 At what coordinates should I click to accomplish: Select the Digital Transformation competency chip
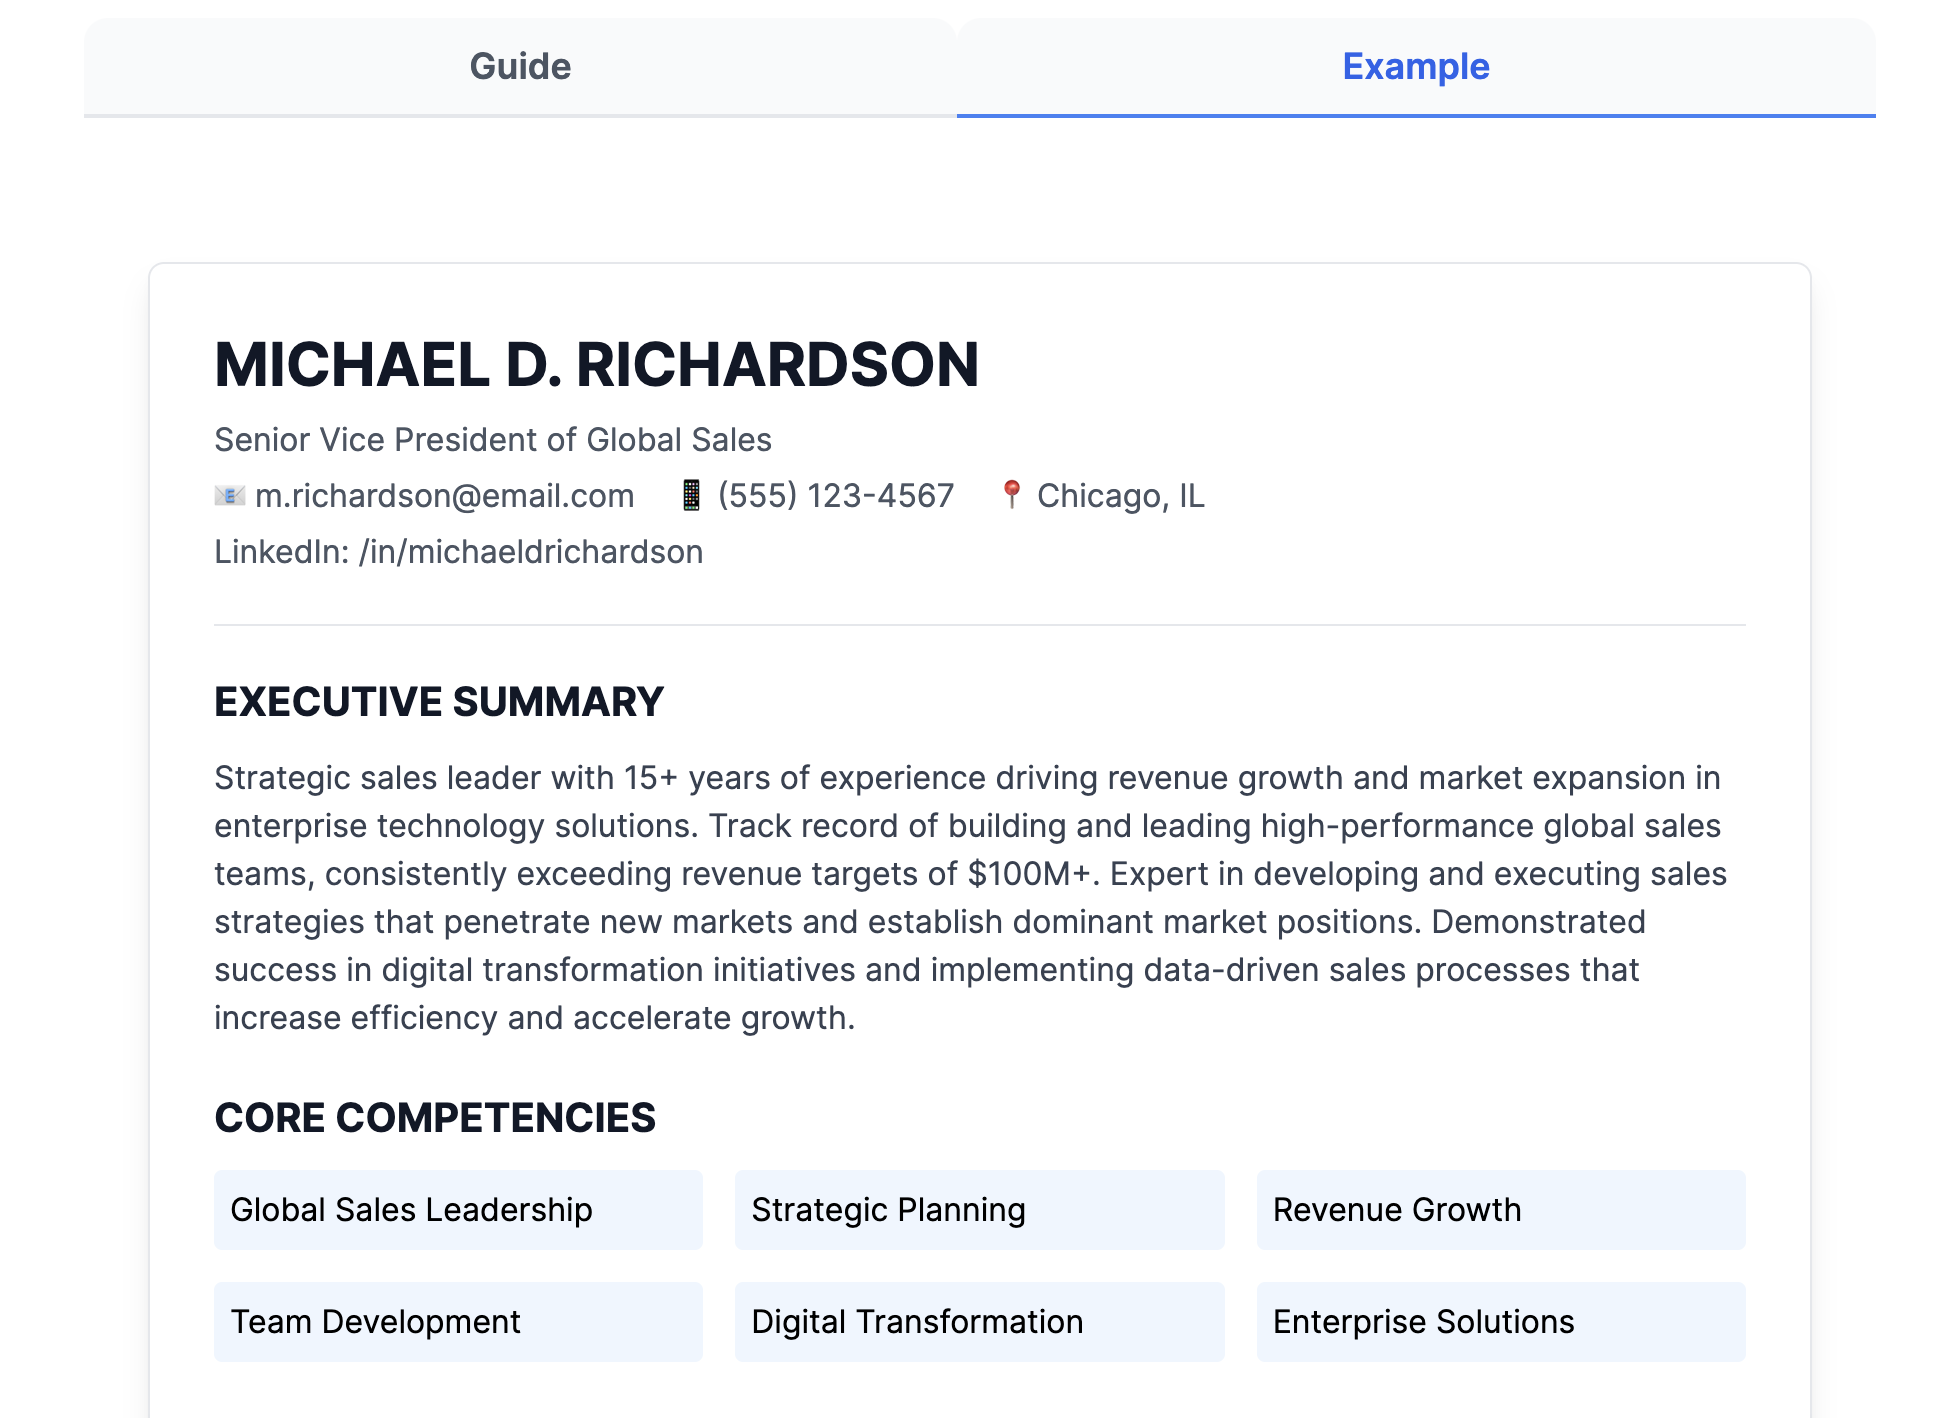(979, 1322)
